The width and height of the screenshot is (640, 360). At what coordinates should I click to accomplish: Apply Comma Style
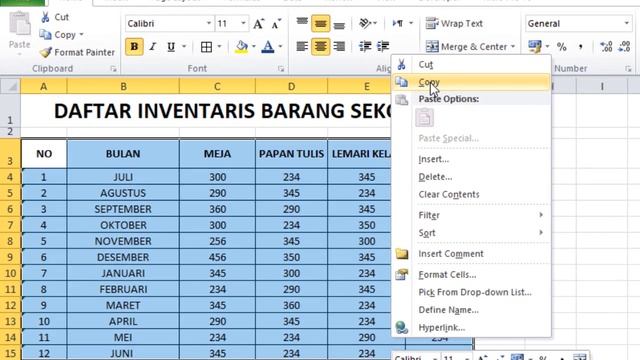(x=580, y=47)
